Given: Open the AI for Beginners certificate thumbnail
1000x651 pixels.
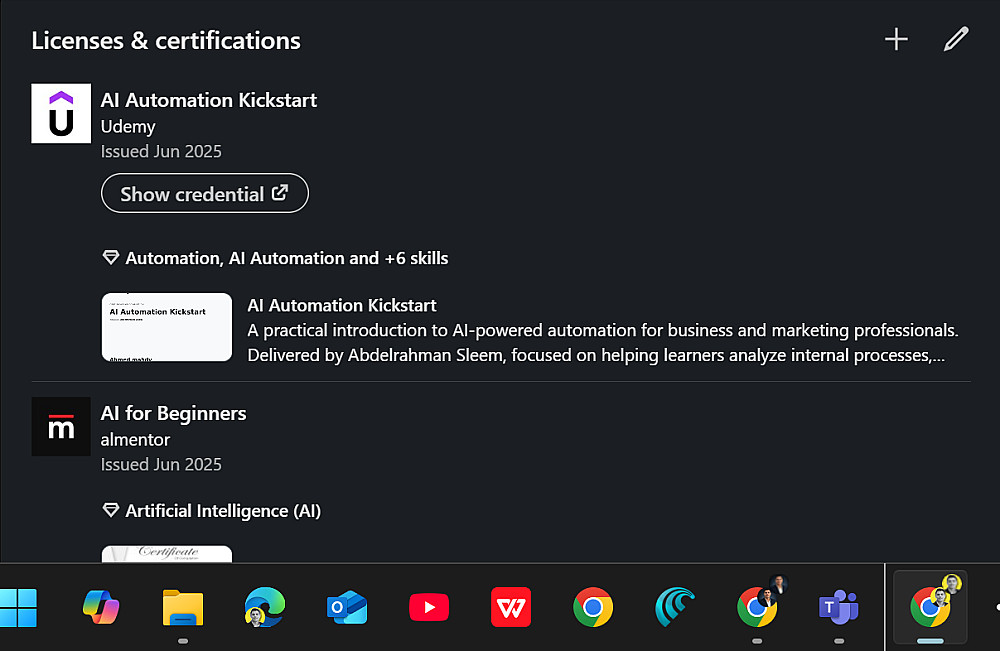Looking at the screenshot, I should tap(167, 553).
